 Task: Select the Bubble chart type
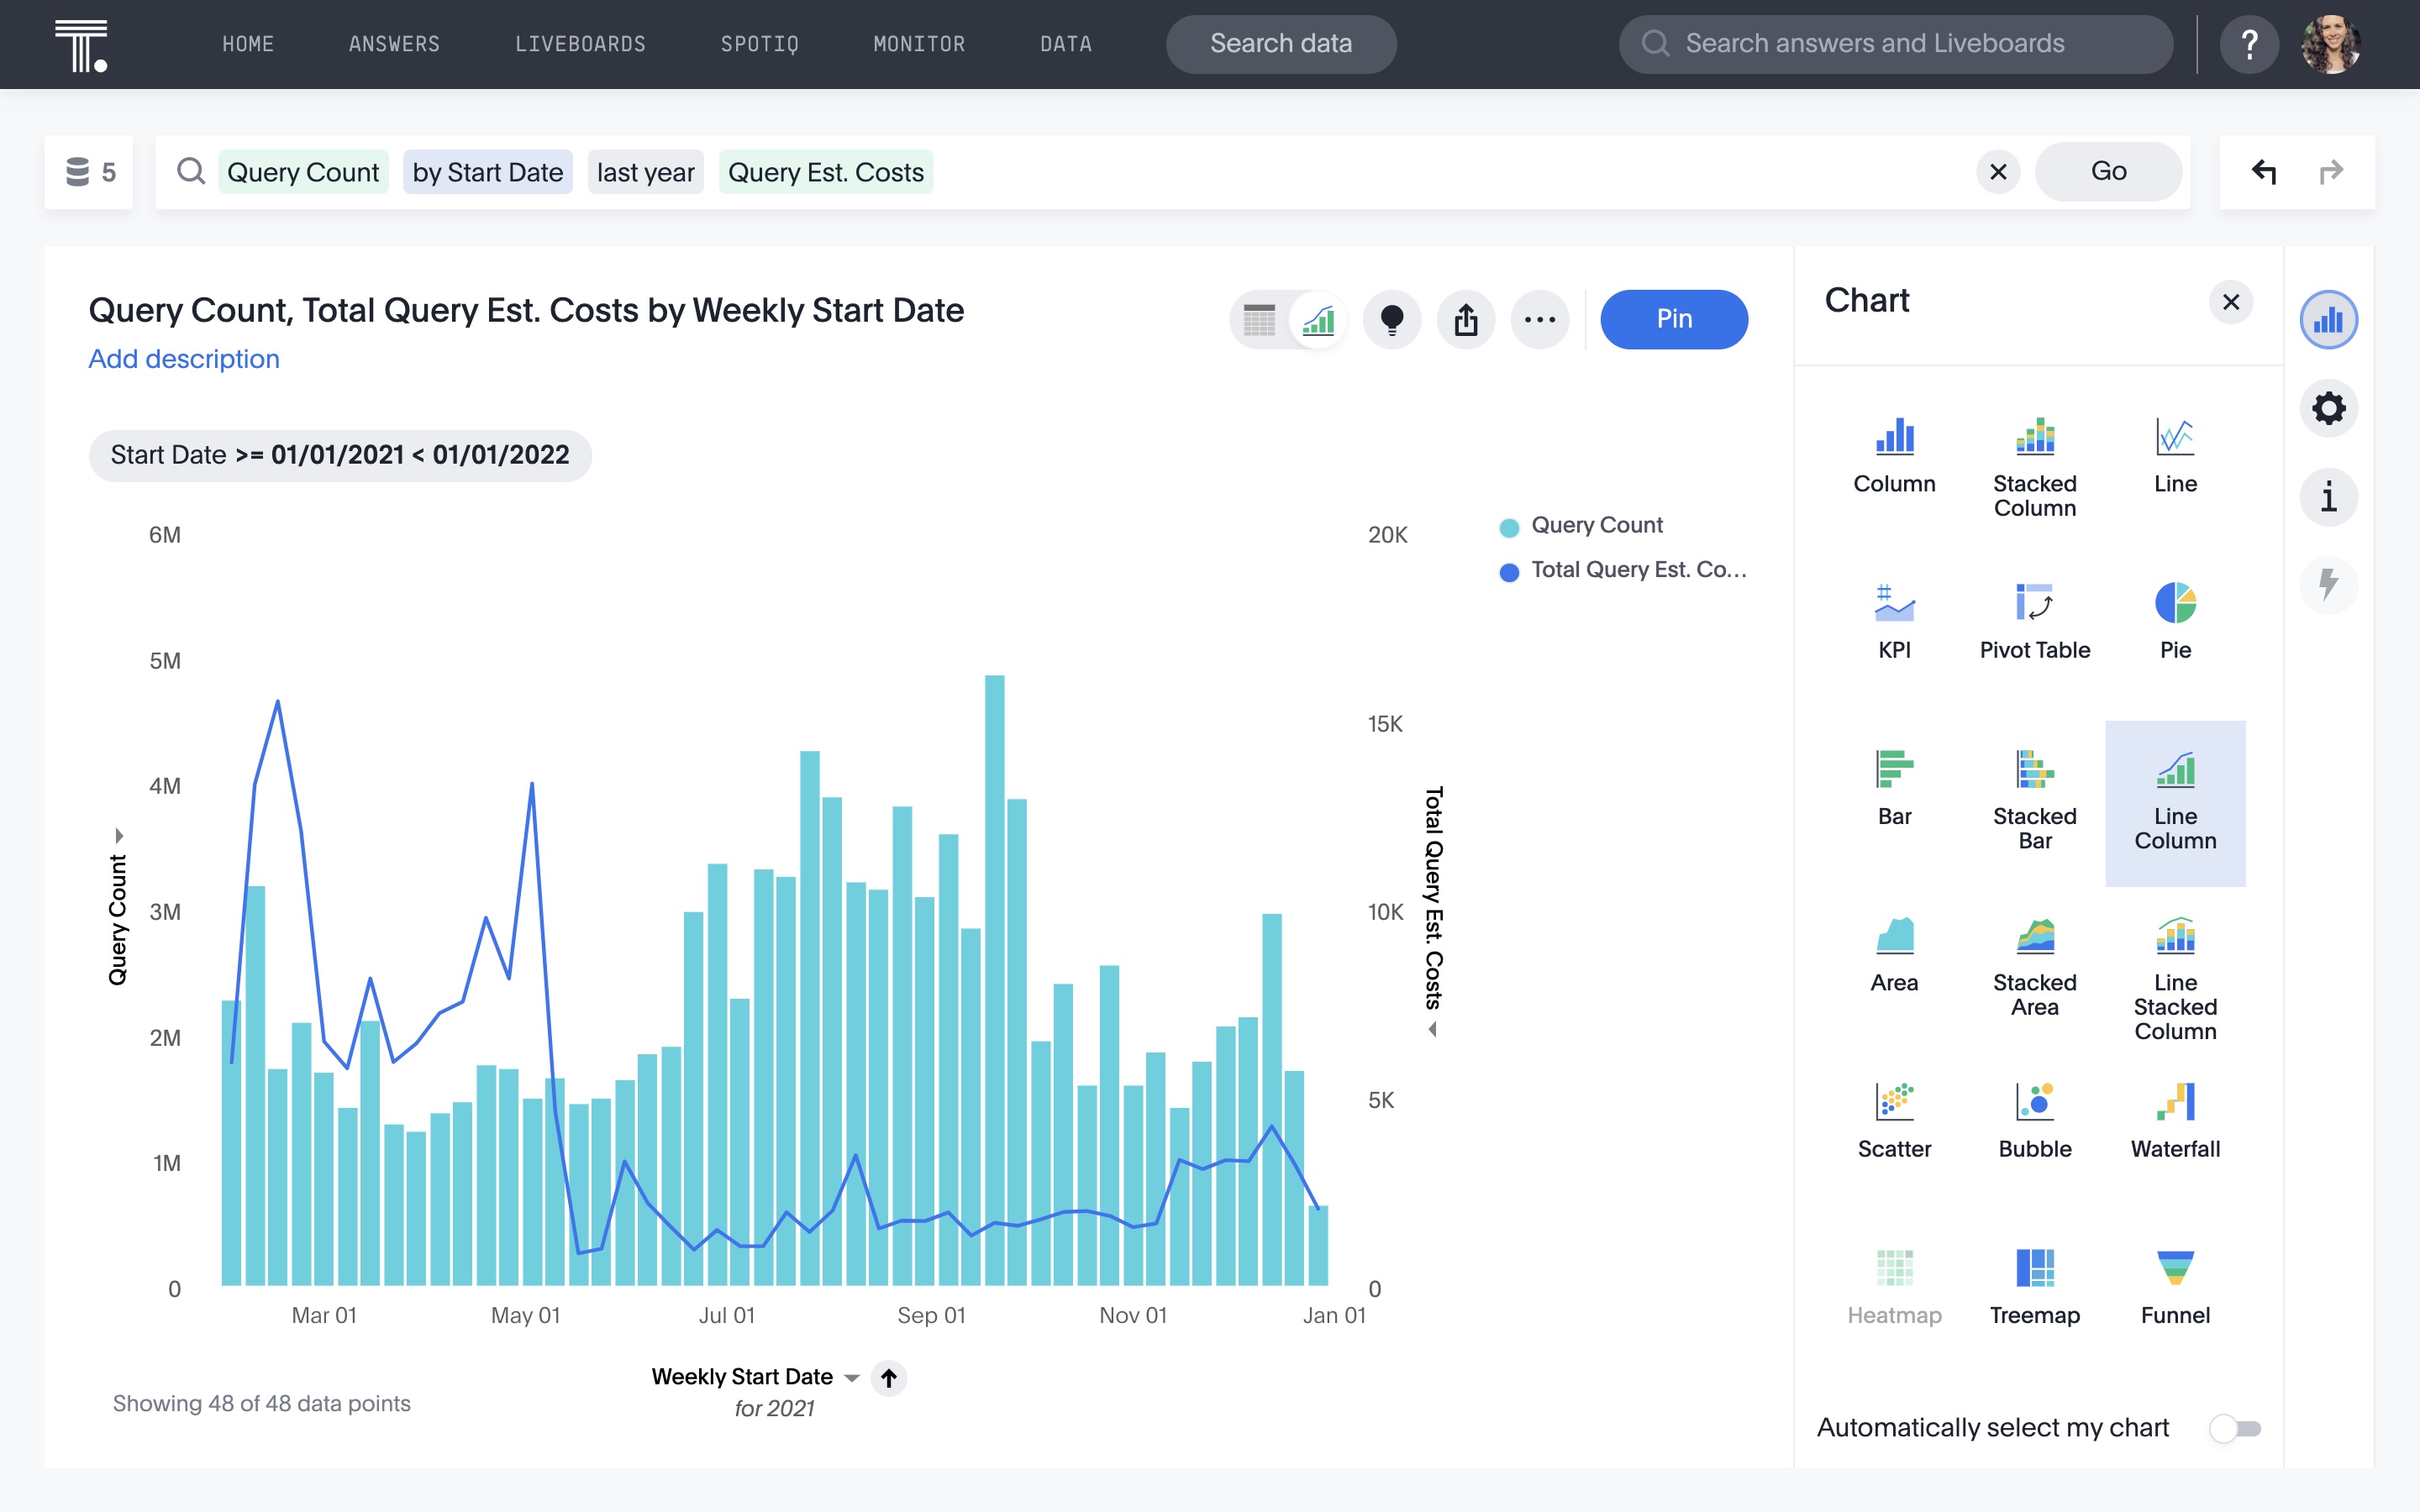(x=2035, y=1121)
